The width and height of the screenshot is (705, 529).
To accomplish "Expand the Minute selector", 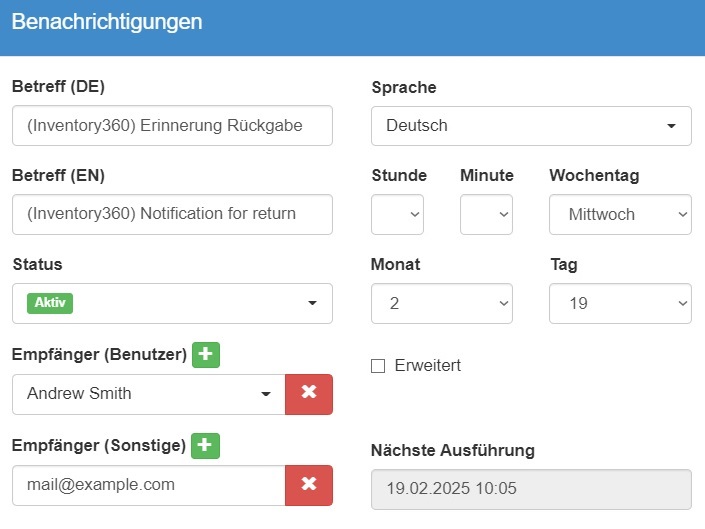I will pyautogui.click(x=486, y=215).
